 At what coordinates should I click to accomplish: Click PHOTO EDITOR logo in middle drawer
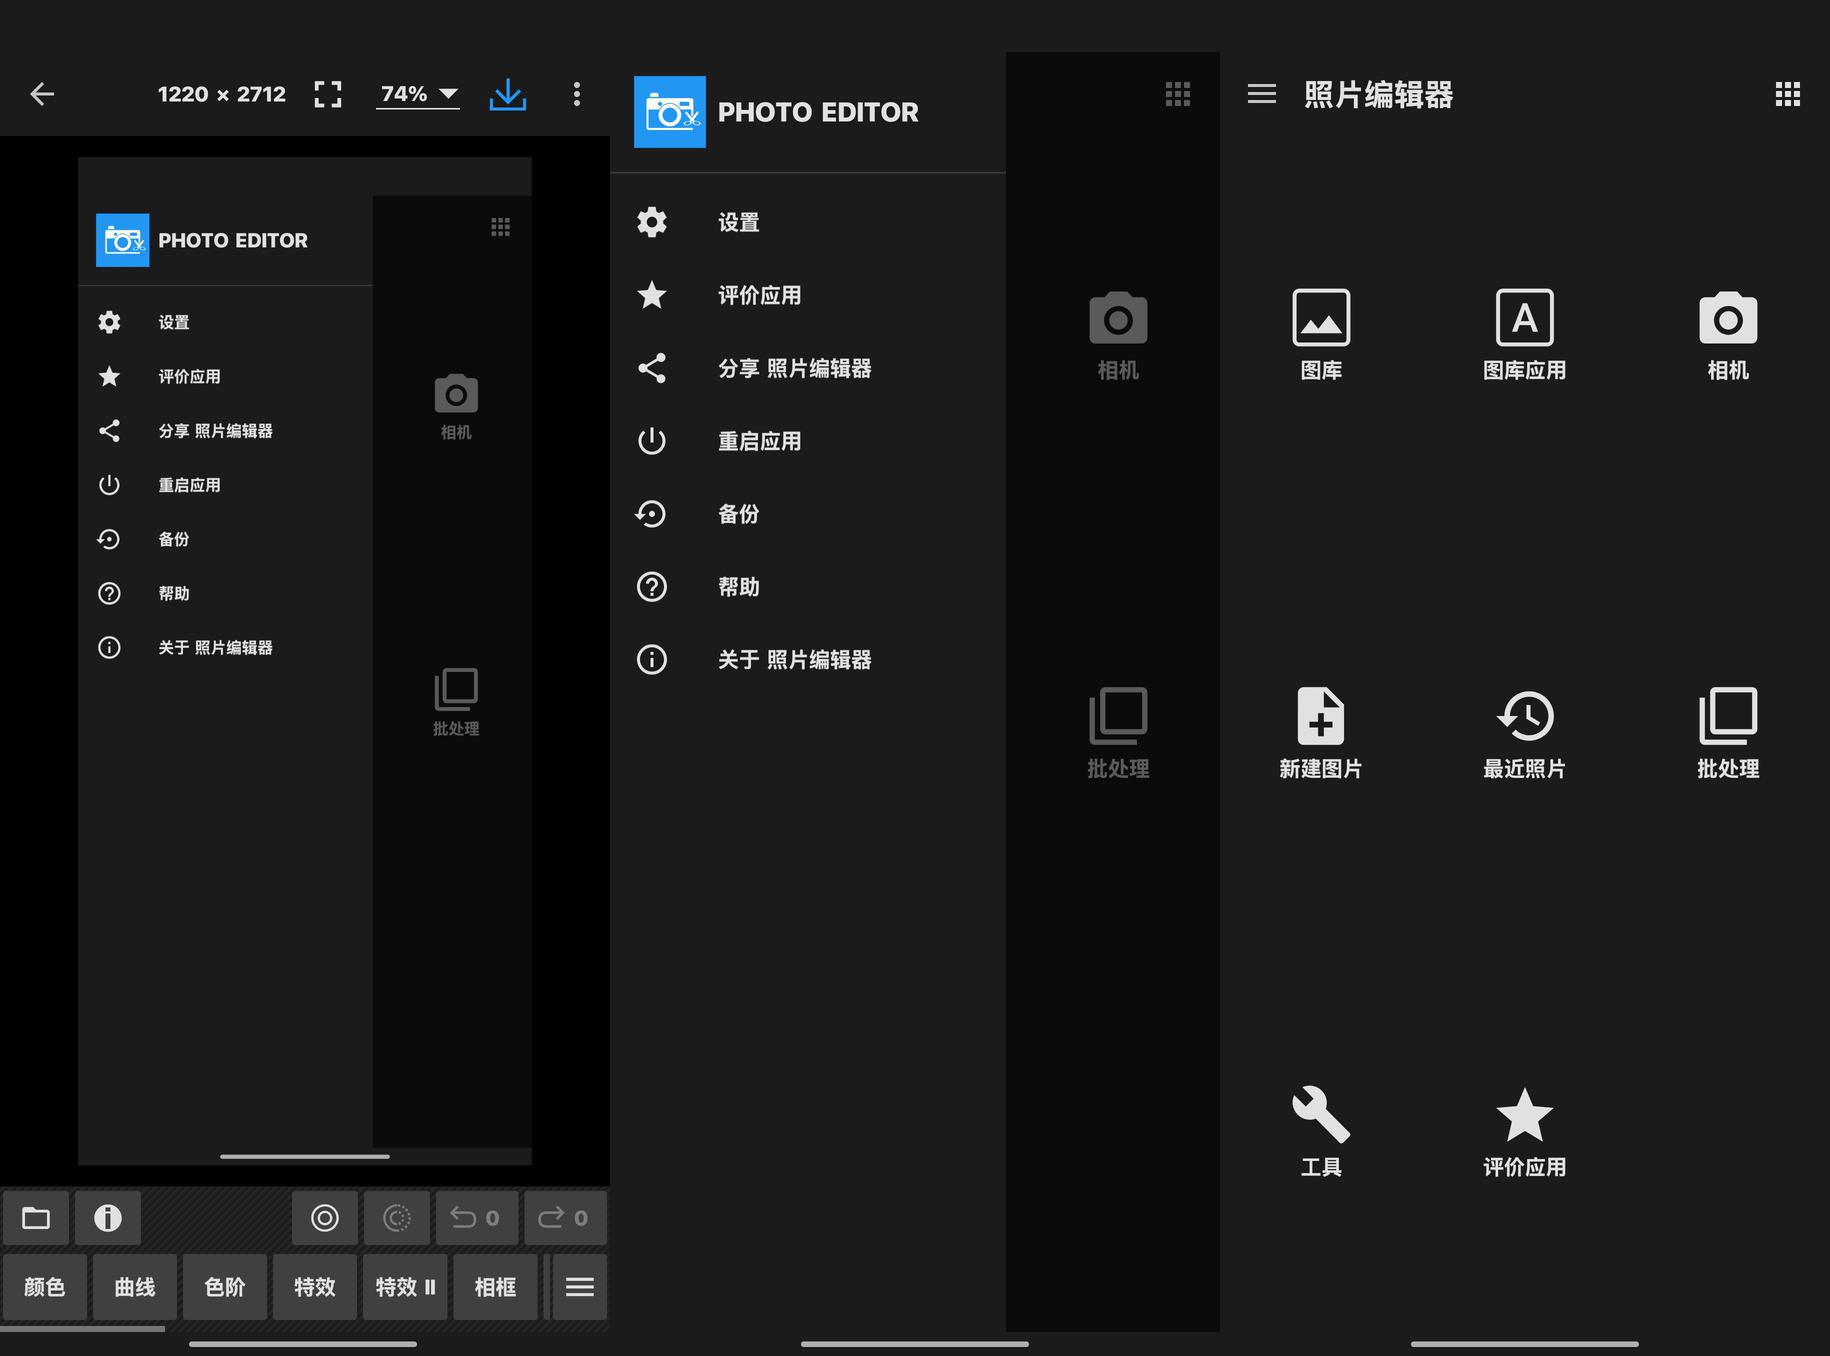tap(670, 112)
